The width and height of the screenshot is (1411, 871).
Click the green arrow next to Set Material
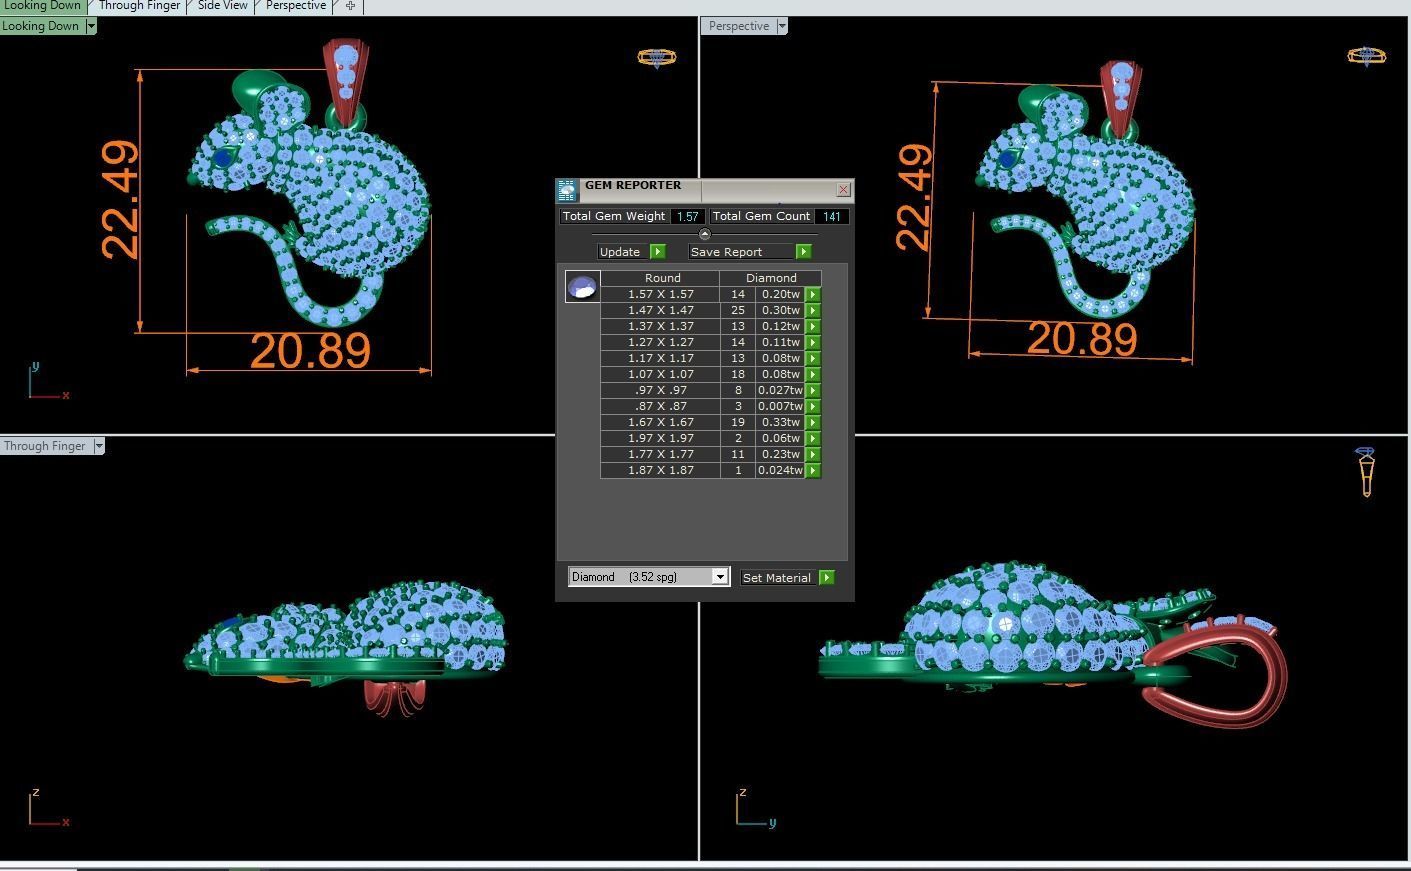826,578
